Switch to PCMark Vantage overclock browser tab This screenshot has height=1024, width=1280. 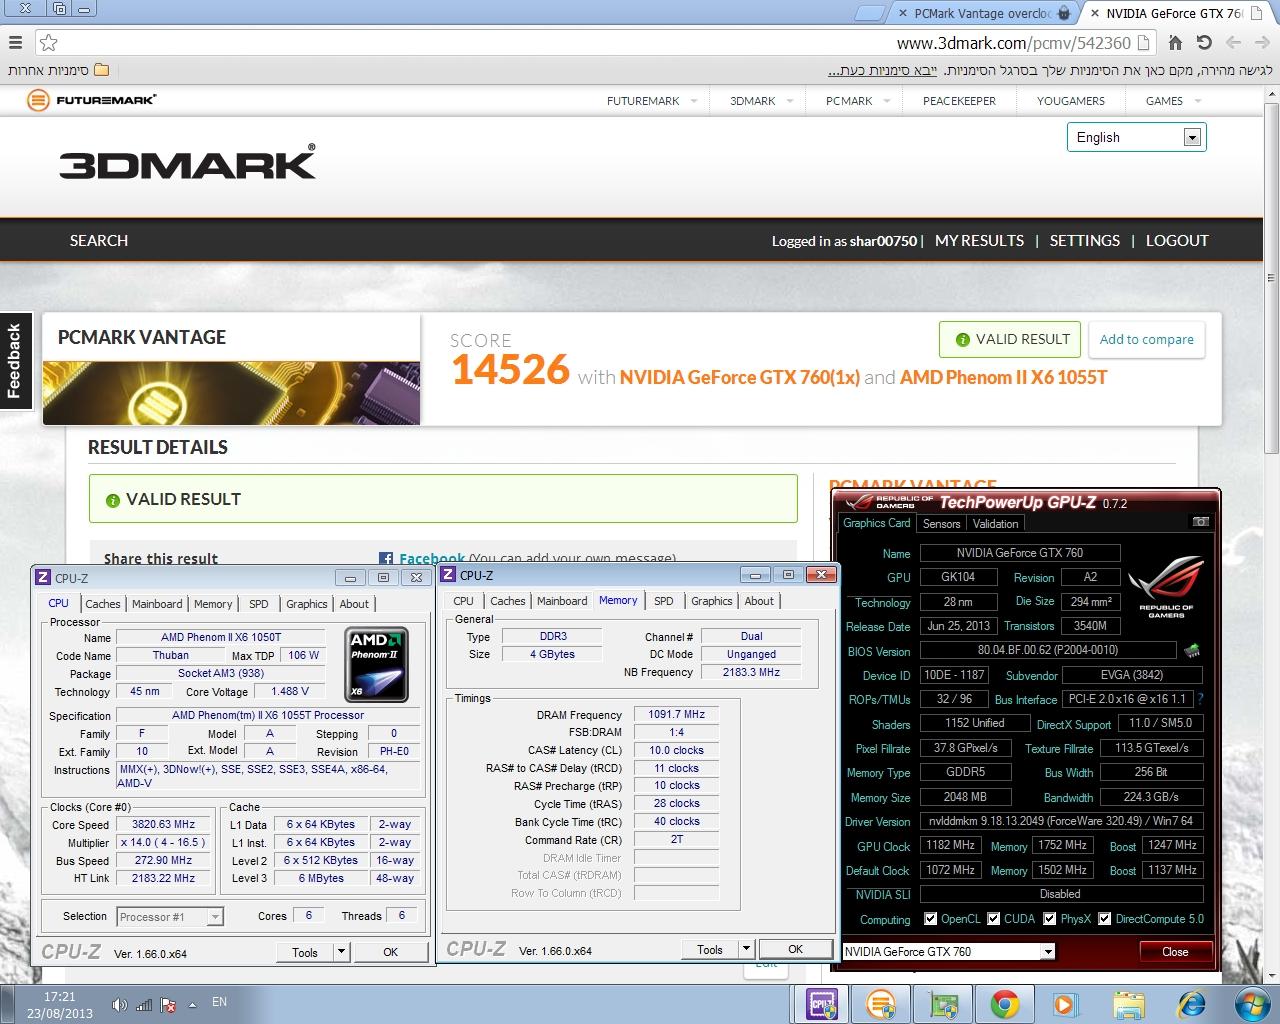tap(981, 13)
